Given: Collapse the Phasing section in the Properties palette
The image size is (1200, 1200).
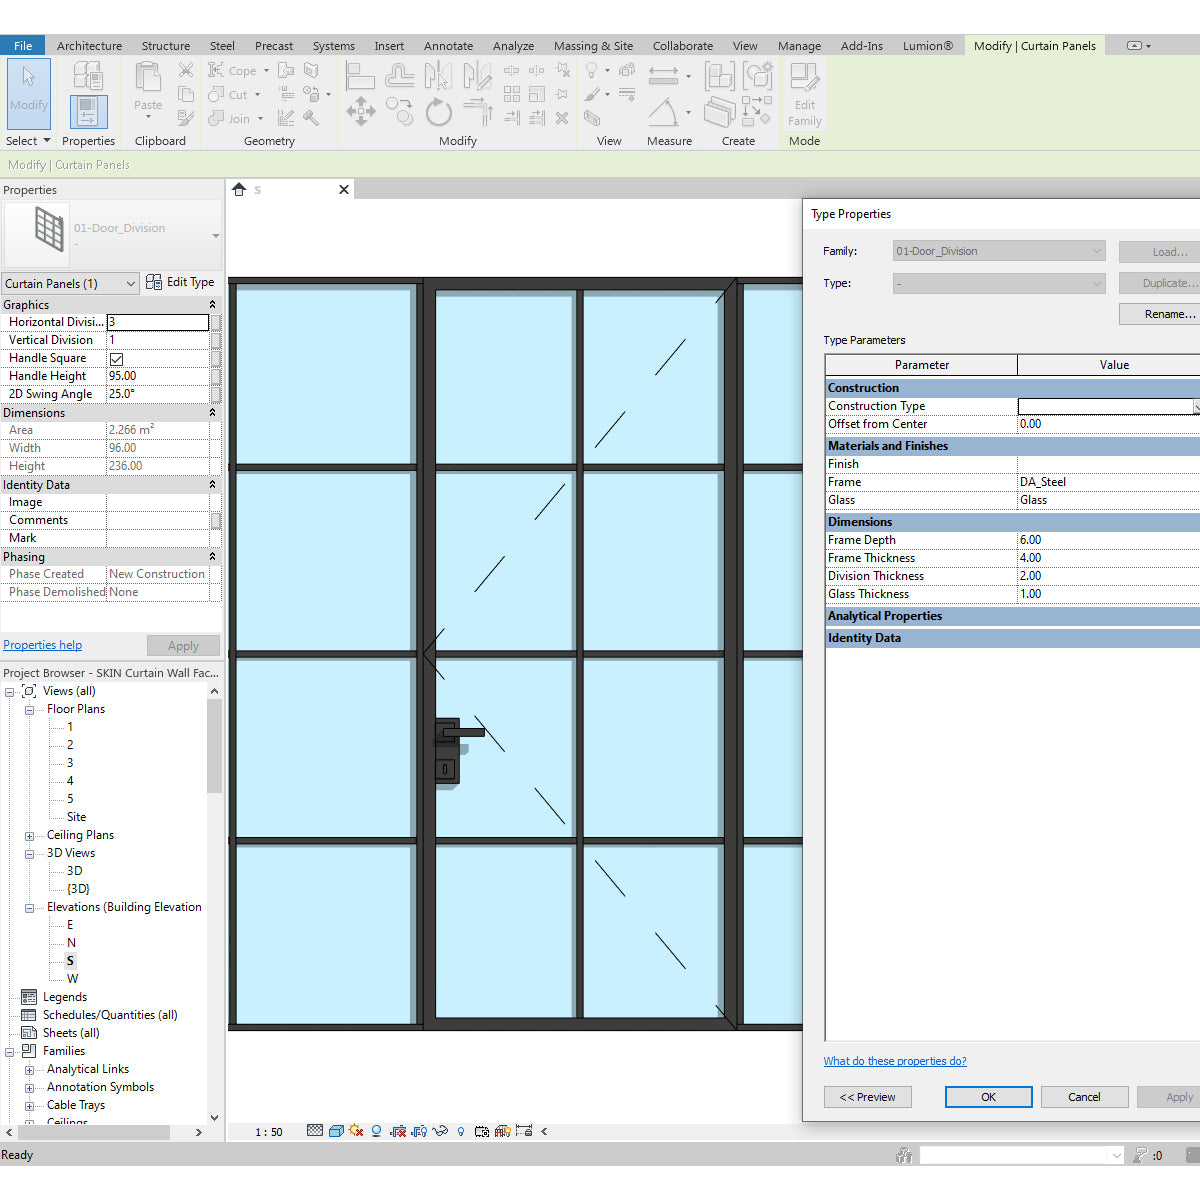Looking at the screenshot, I should [212, 556].
